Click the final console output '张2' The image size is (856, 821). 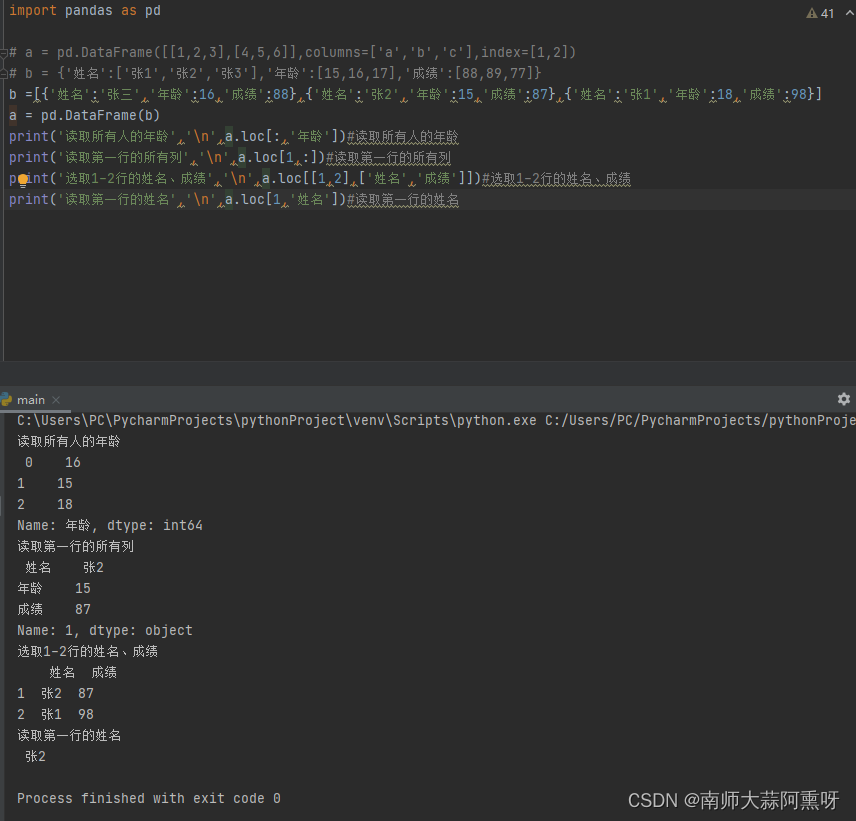35,757
